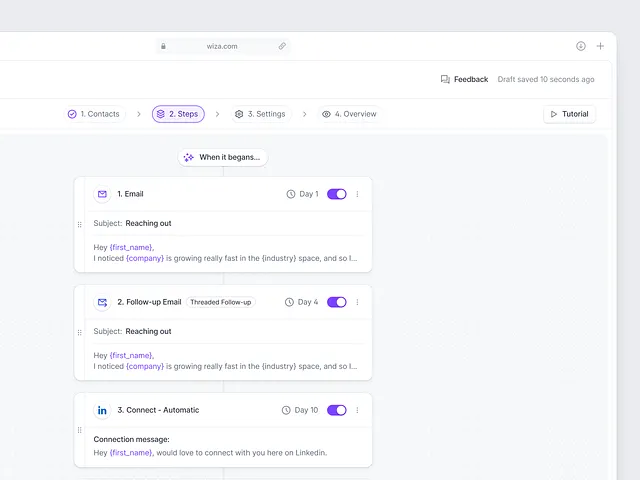Click the LinkedIn icon on Connect step
Screen dimensions: 640x480
(x=102, y=410)
